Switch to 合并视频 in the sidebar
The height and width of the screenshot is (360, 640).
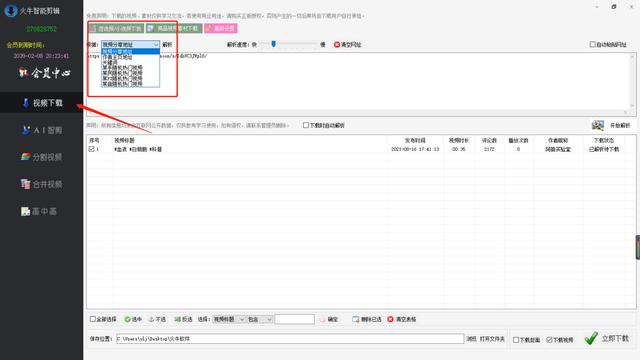point(41,184)
